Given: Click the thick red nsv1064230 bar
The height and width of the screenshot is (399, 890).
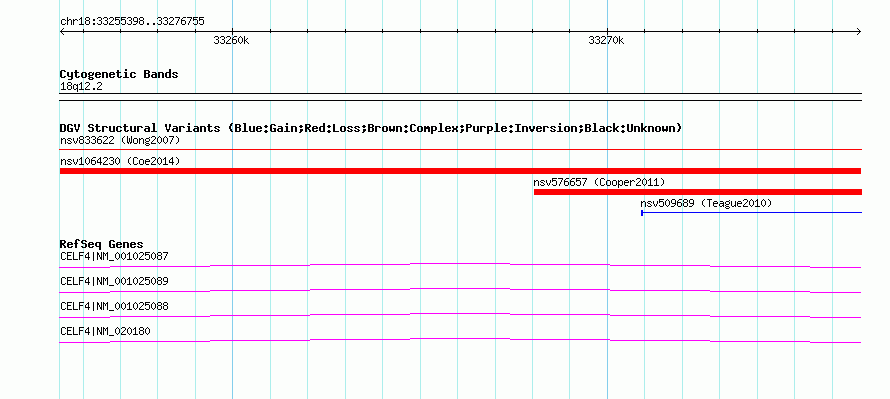Looking at the screenshot, I should pos(460,171).
